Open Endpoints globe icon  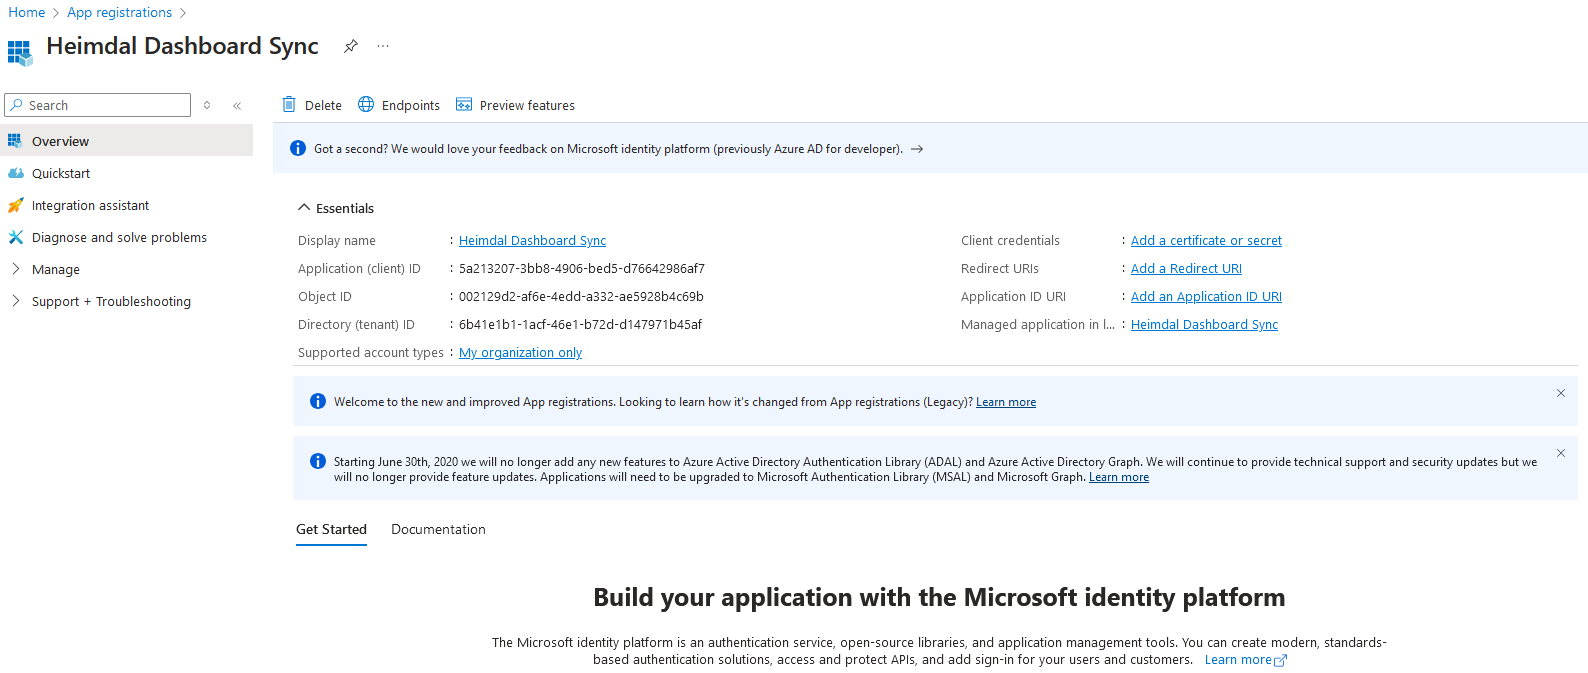(x=366, y=104)
